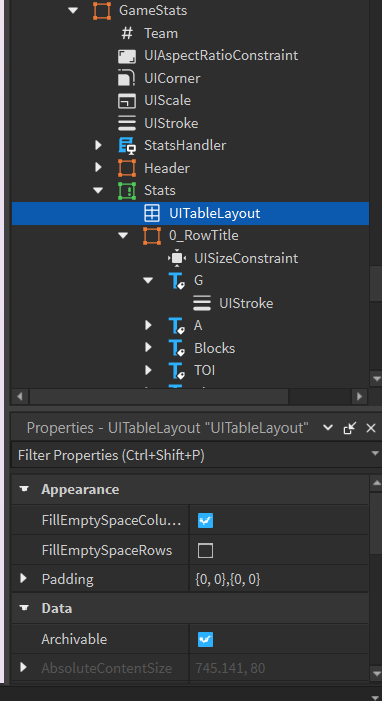
Task: Collapse the G label node
Action: 148,281
